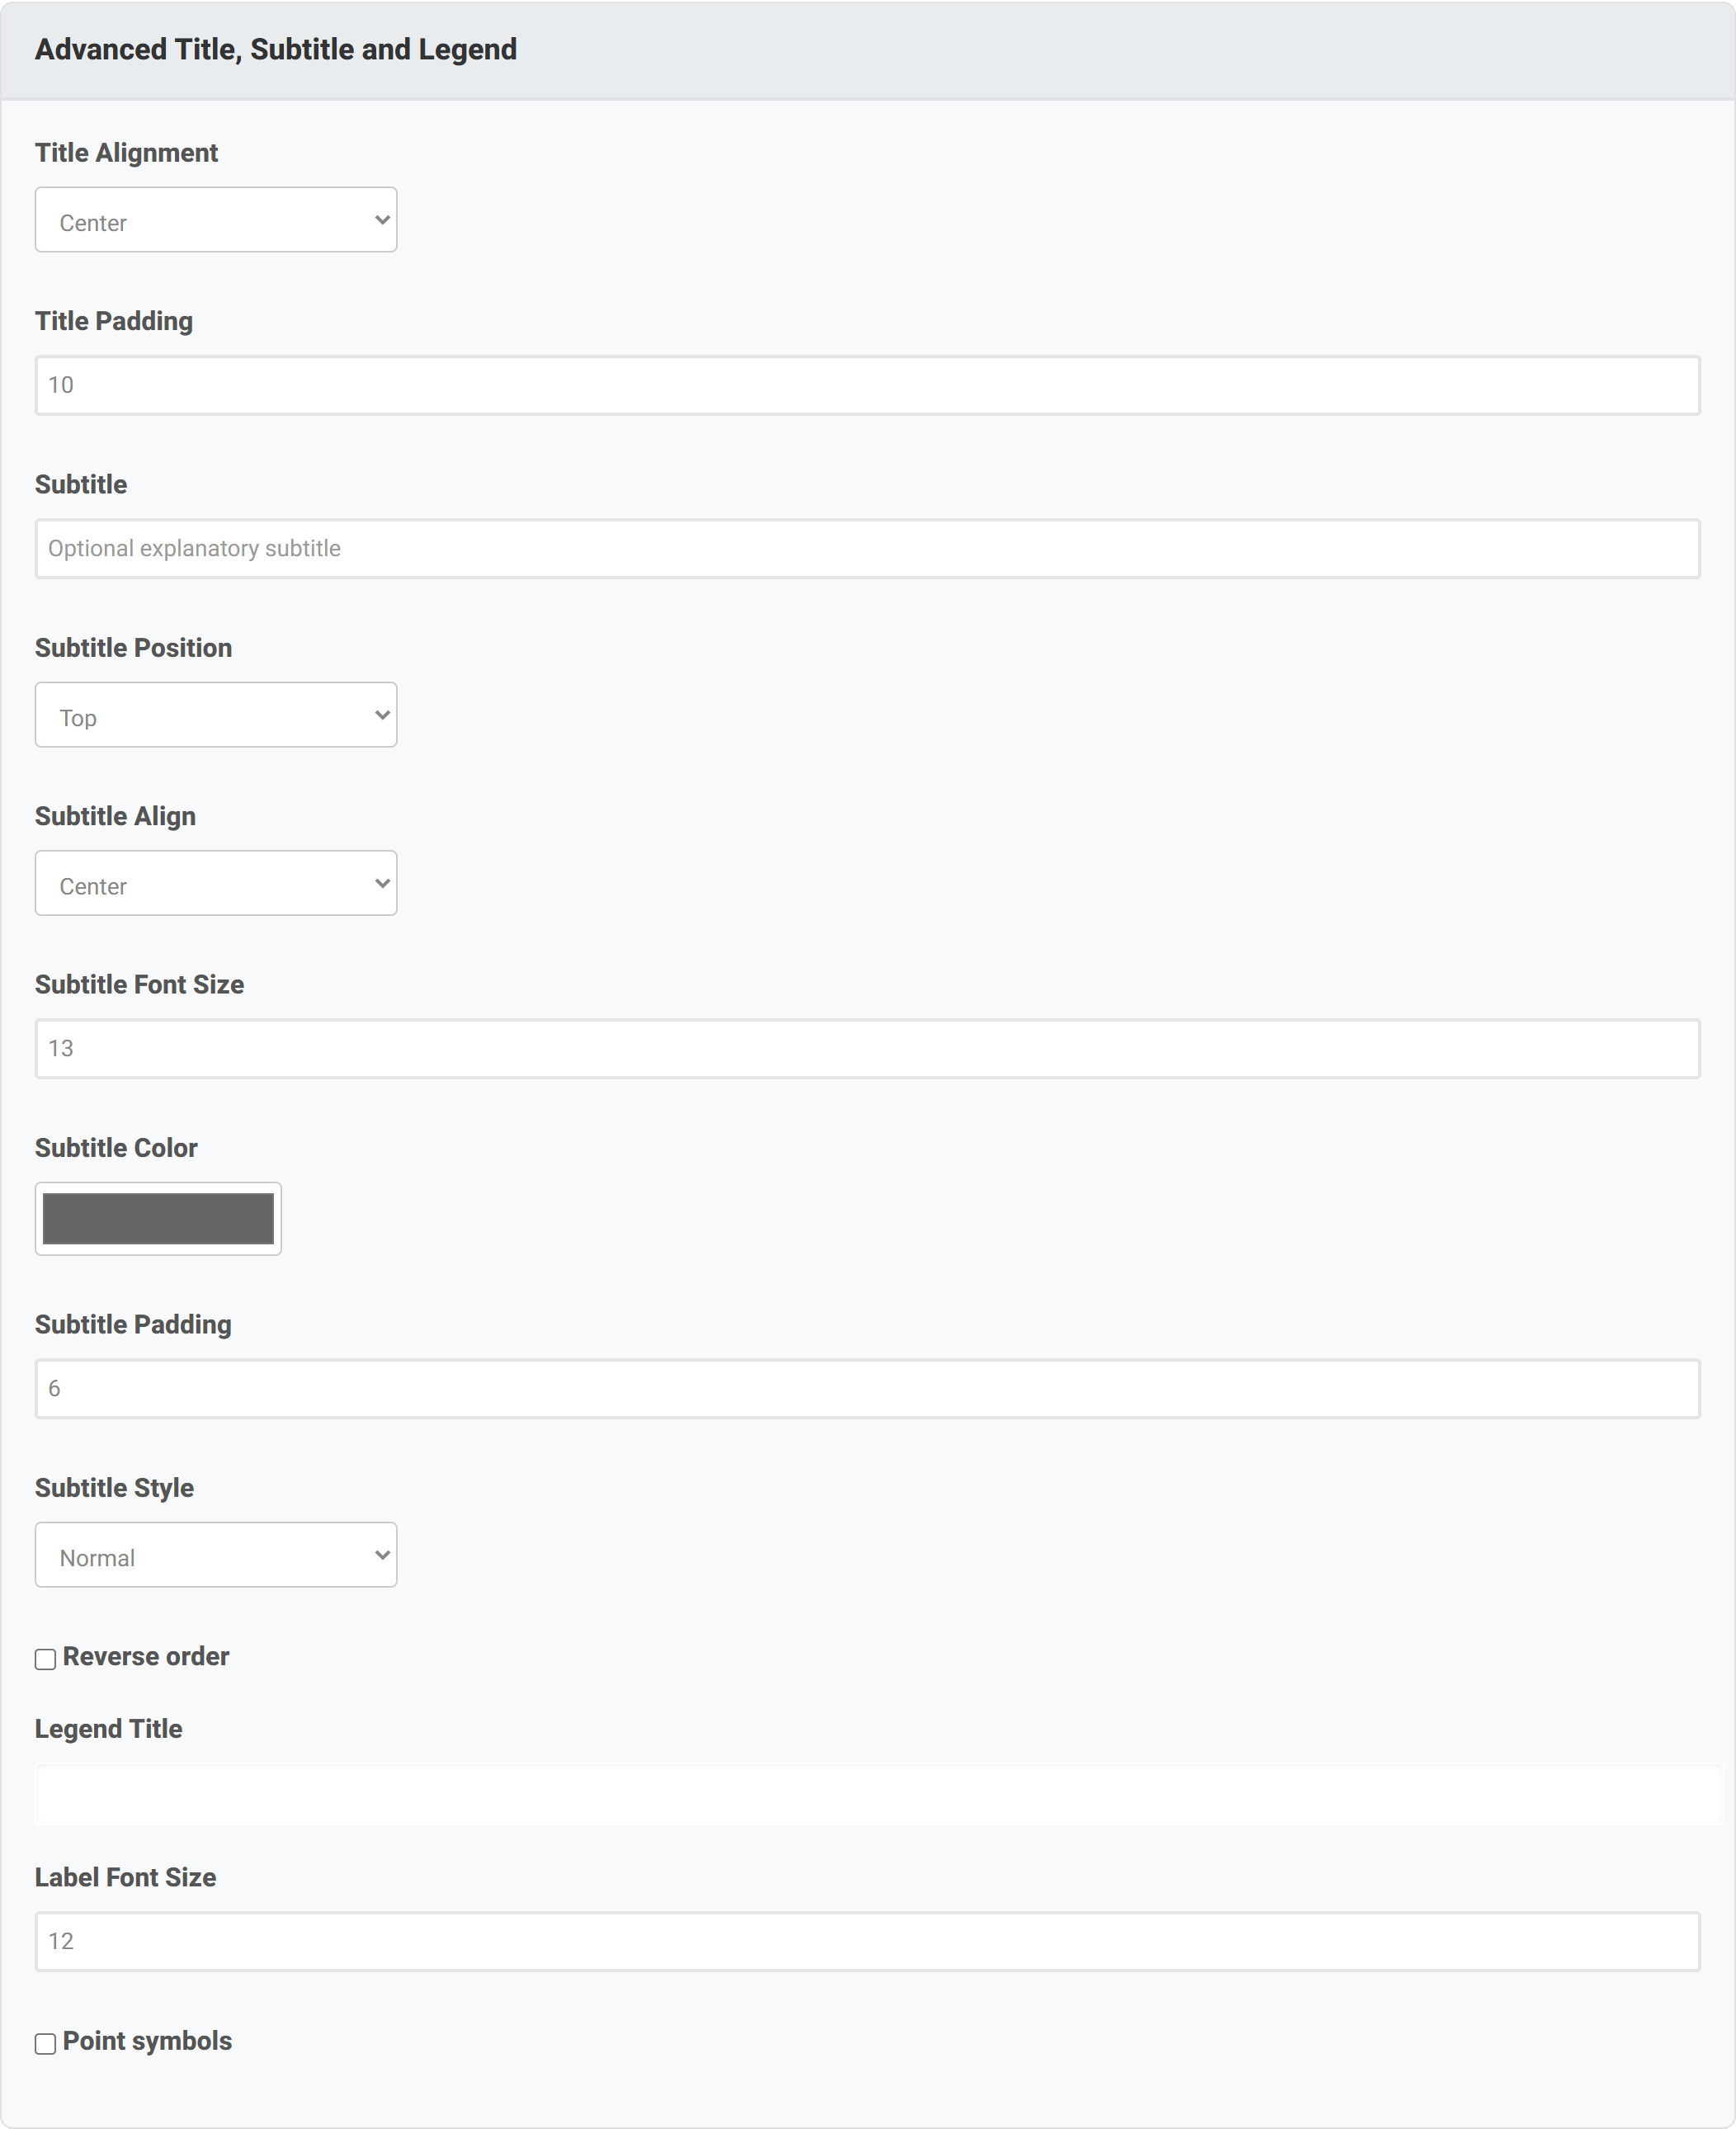Screen dimensions: 1736x2129
Task: Click the Title Alignment dropdown arrow
Action: (382, 219)
